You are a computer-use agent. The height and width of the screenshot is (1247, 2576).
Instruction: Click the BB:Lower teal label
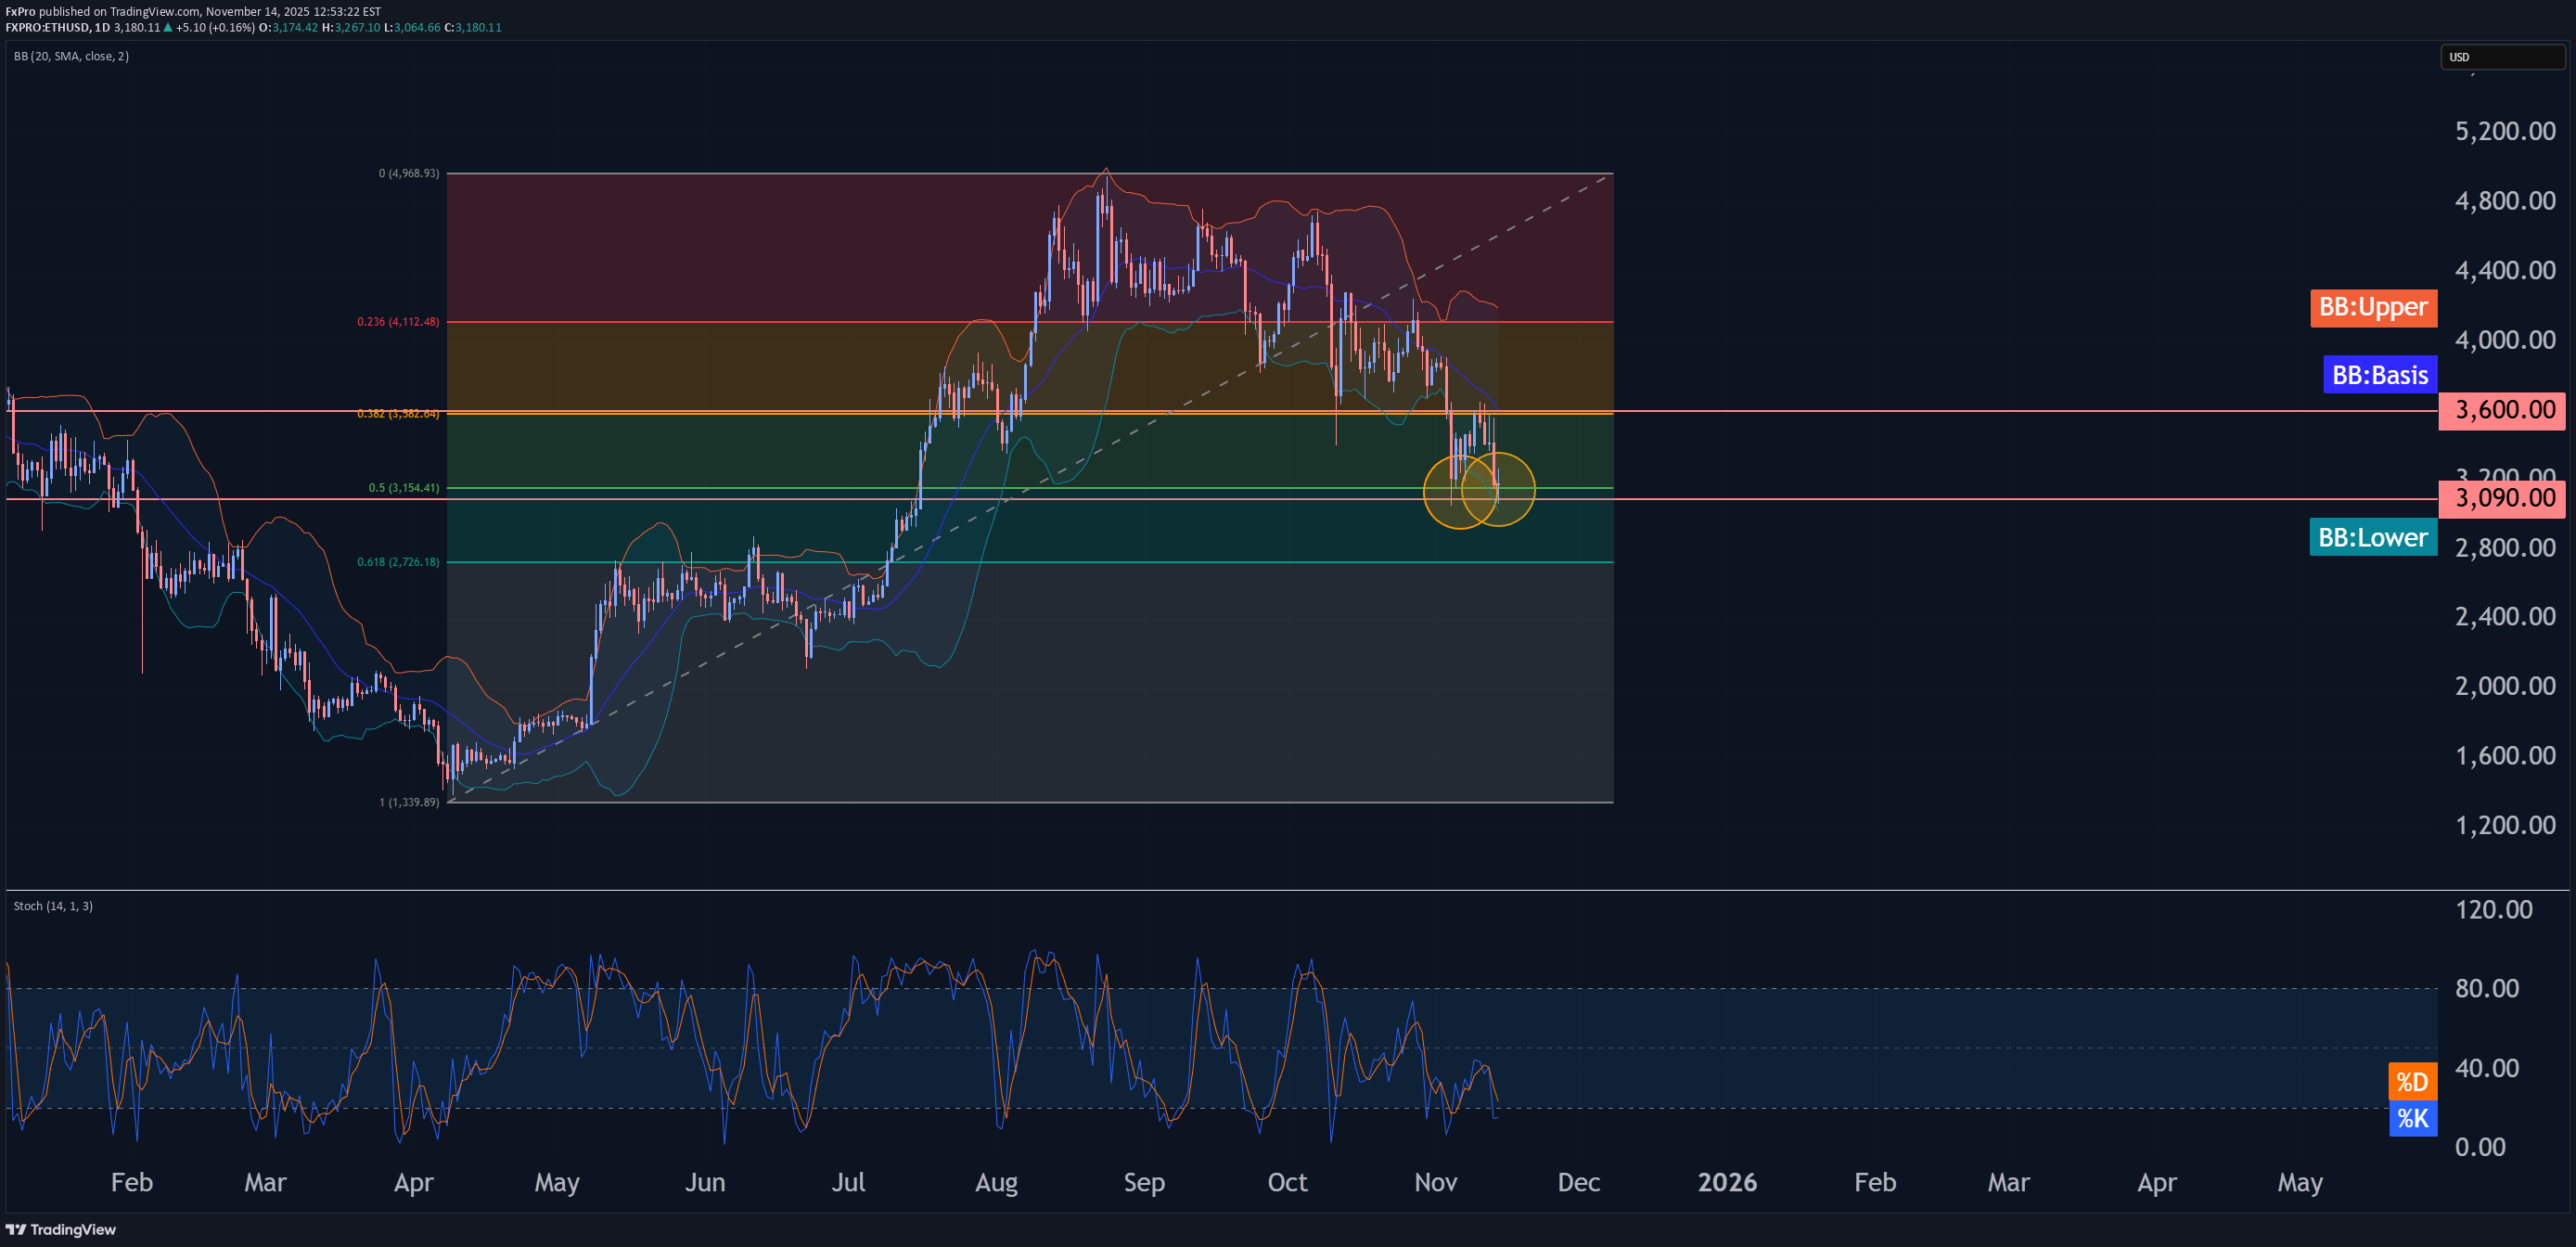(x=2372, y=537)
